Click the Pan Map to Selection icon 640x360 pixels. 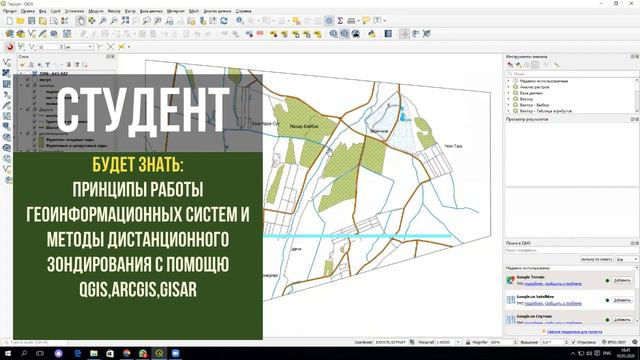coord(92,21)
